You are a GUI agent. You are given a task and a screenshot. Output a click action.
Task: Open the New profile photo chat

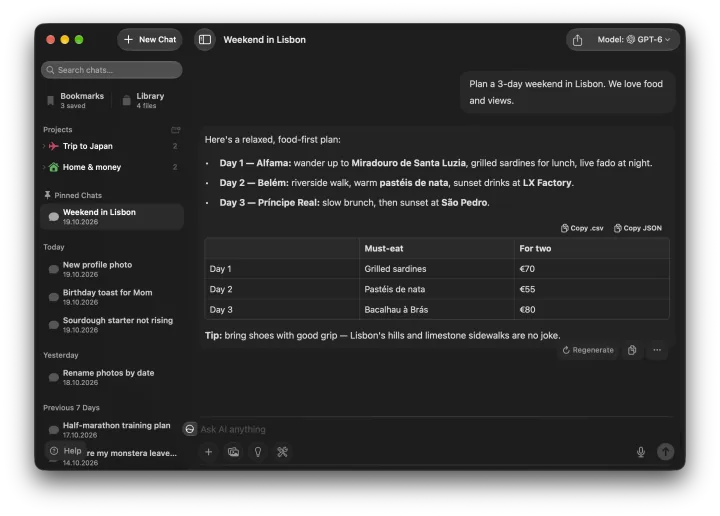point(112,269)
